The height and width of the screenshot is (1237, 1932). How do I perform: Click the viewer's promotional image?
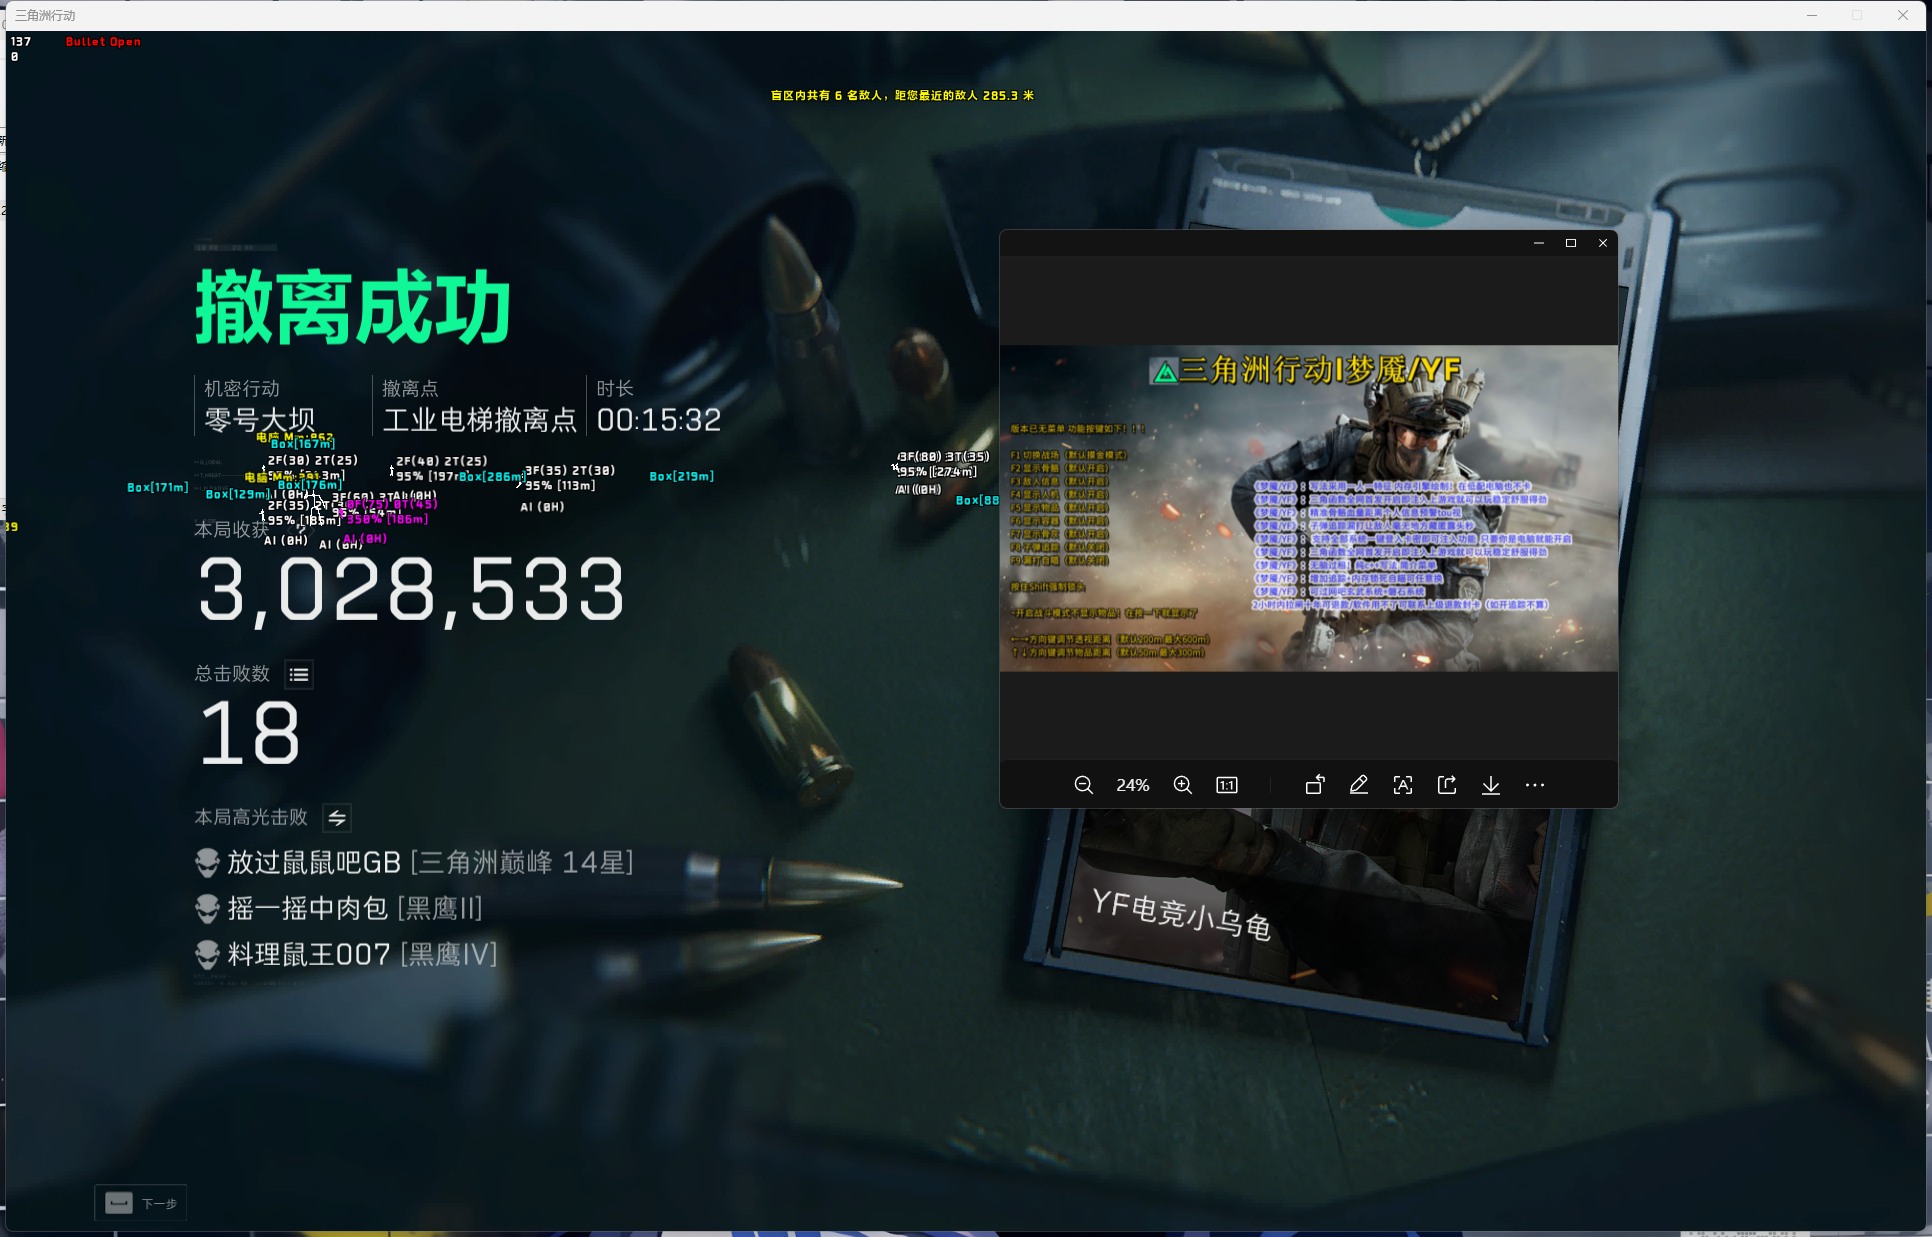pyautogui.click(x=1308, y=508)
